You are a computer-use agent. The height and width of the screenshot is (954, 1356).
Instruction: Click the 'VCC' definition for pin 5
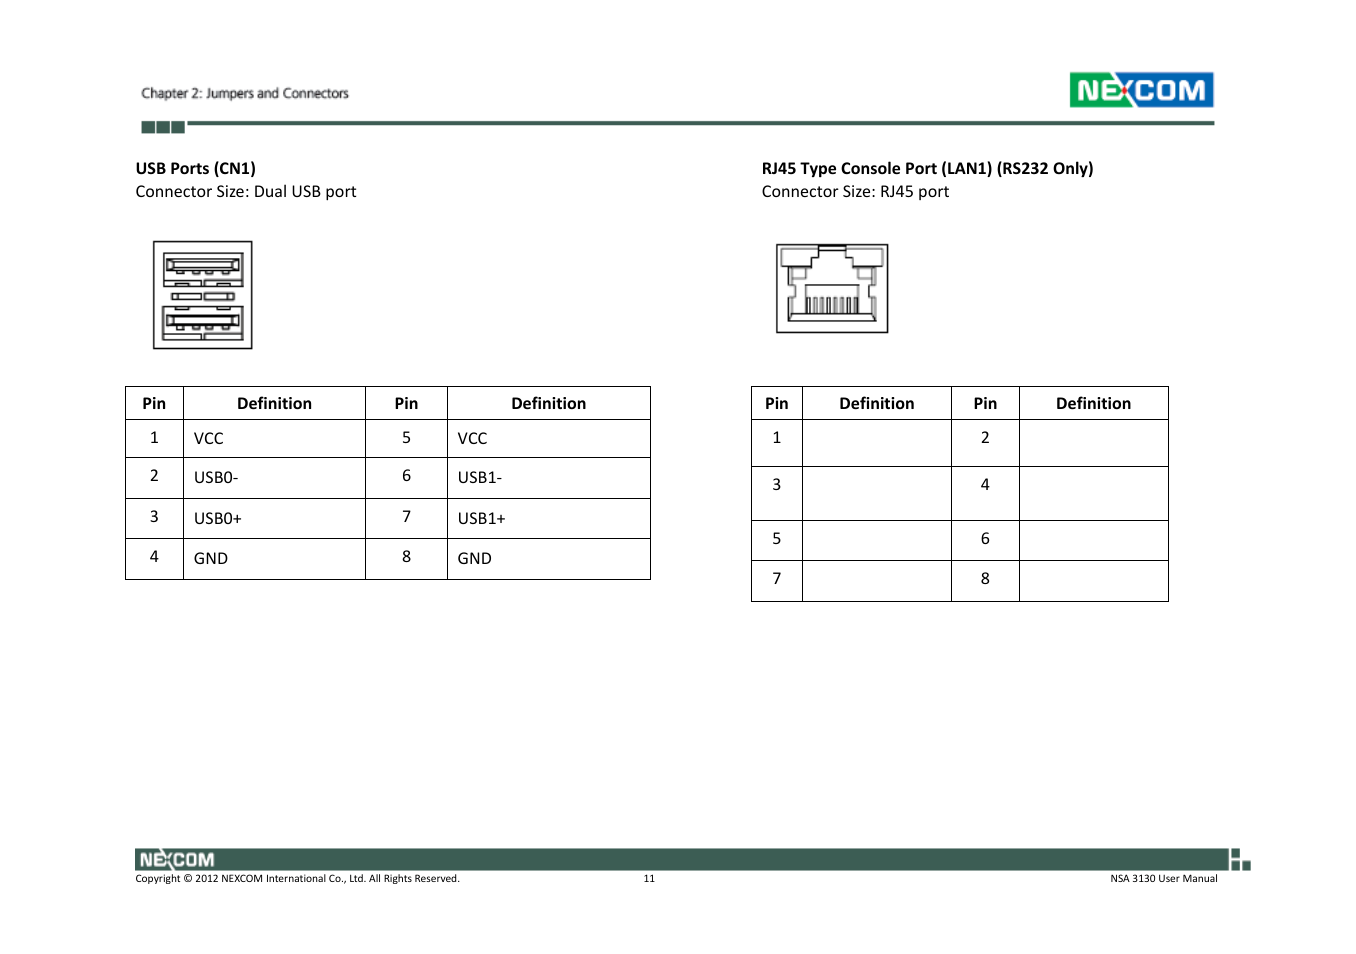473,439
